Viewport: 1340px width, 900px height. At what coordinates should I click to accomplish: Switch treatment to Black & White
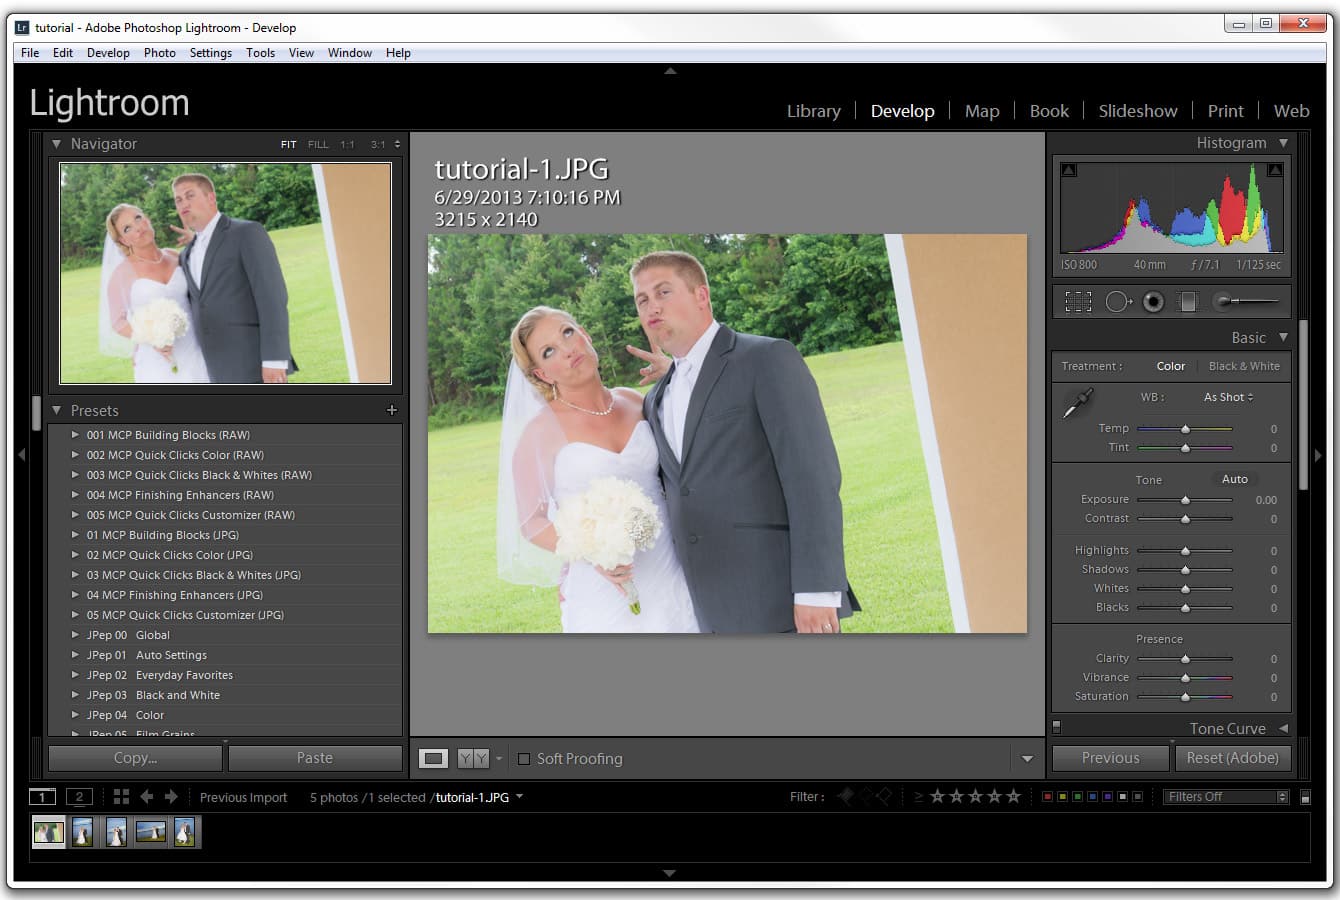[x=1244, y=366]
